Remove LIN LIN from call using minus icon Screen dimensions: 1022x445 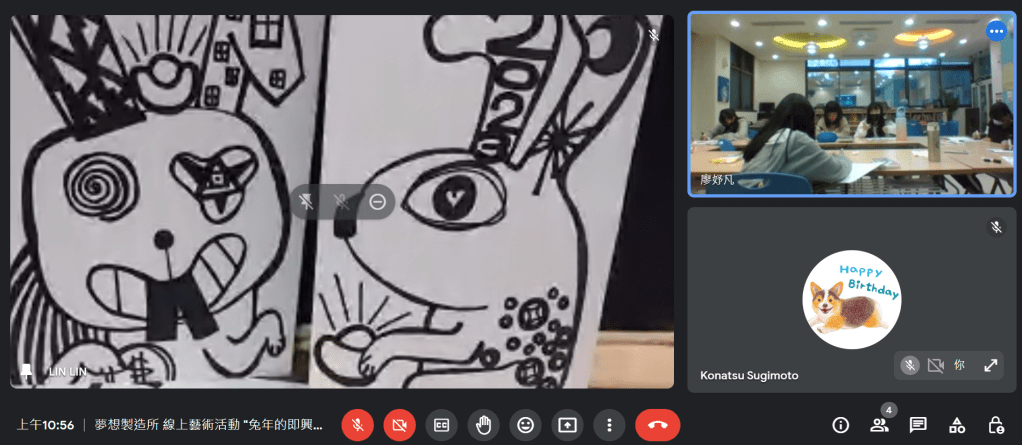(x=377, y=202)
